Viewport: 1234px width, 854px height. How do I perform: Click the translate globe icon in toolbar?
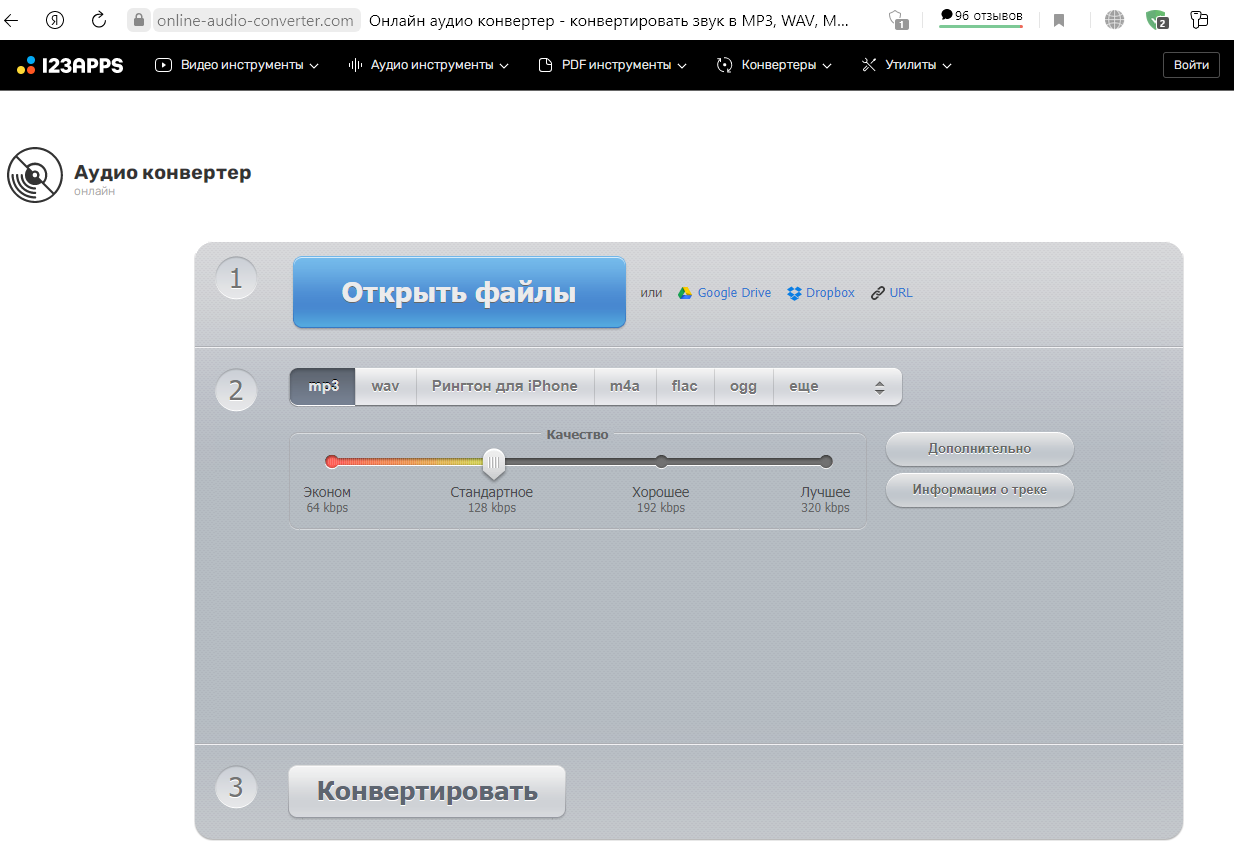pyautogui.click(x=1114, y=17)
